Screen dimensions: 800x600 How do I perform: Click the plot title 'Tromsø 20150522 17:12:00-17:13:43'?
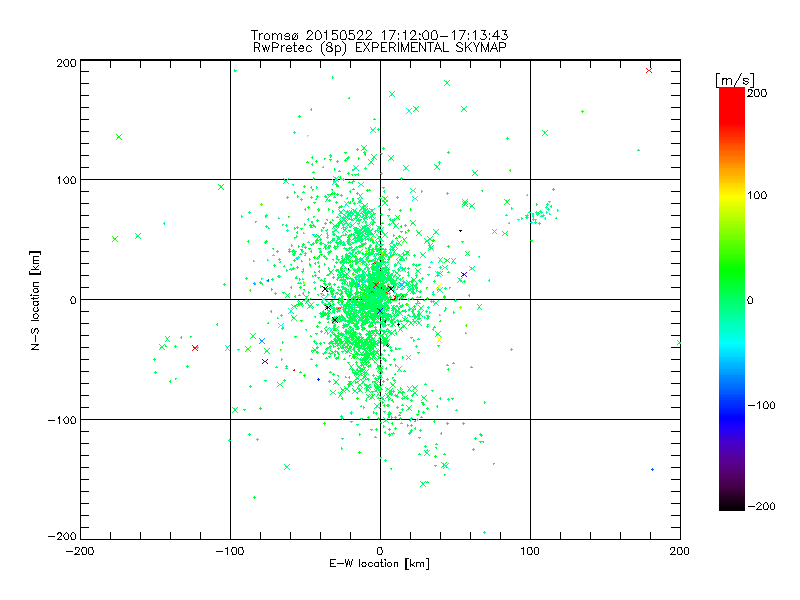[x=379, y=35]
